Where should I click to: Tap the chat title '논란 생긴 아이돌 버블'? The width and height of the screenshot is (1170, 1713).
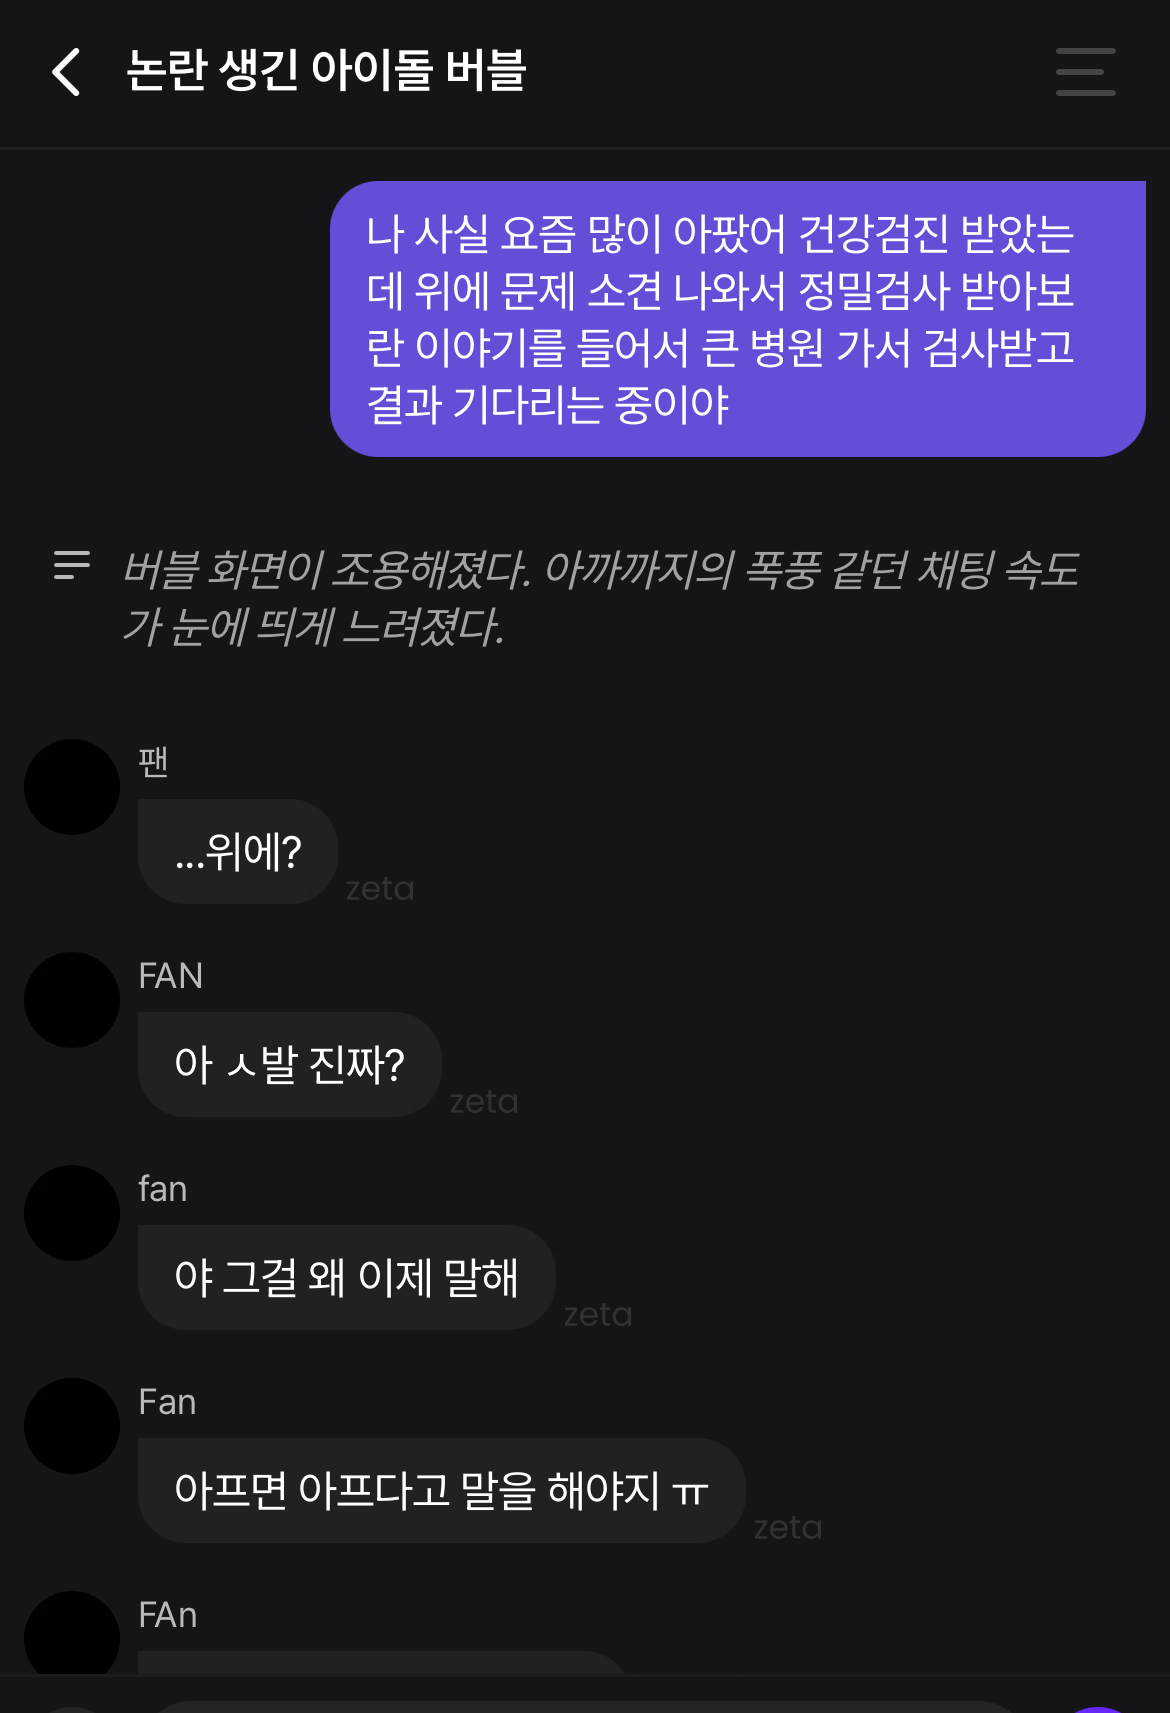click(326, 71)
